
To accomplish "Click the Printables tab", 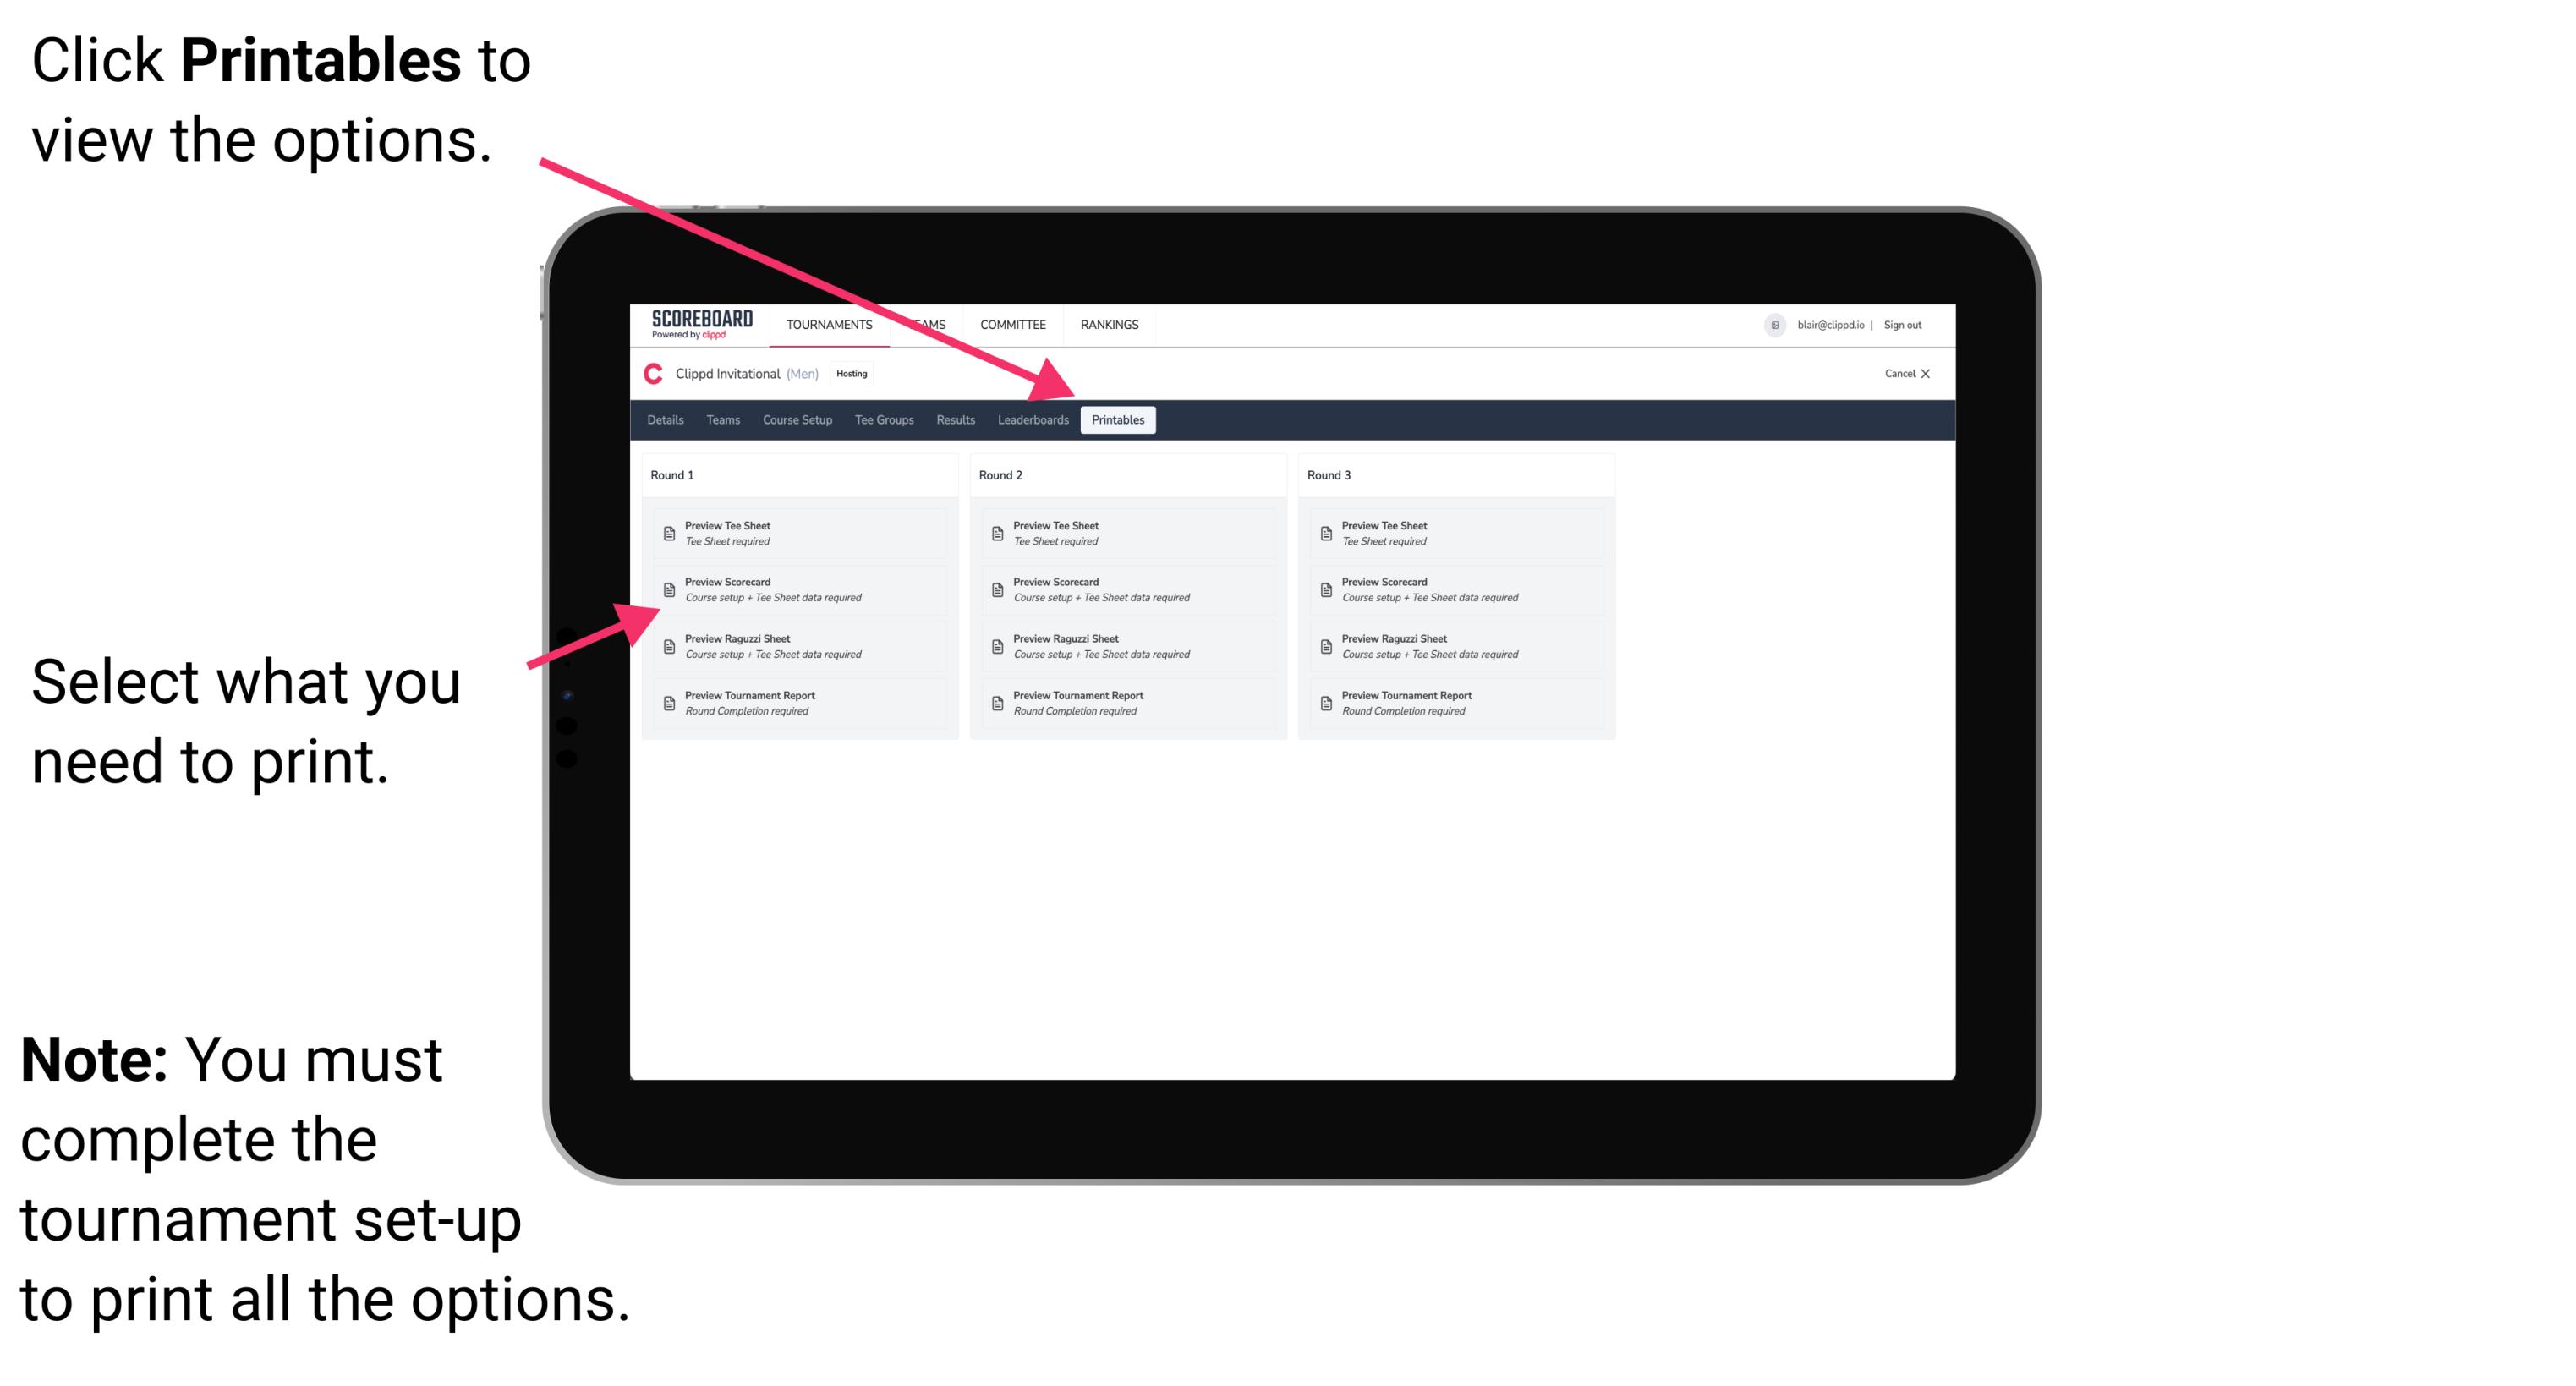I will click(x=1118, y=420).
